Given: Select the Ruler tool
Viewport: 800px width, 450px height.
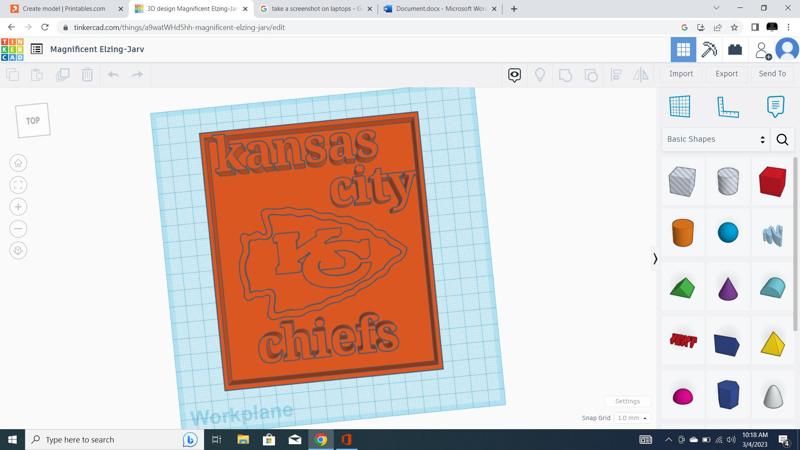Looking at the screenshot, I should 728,106.
